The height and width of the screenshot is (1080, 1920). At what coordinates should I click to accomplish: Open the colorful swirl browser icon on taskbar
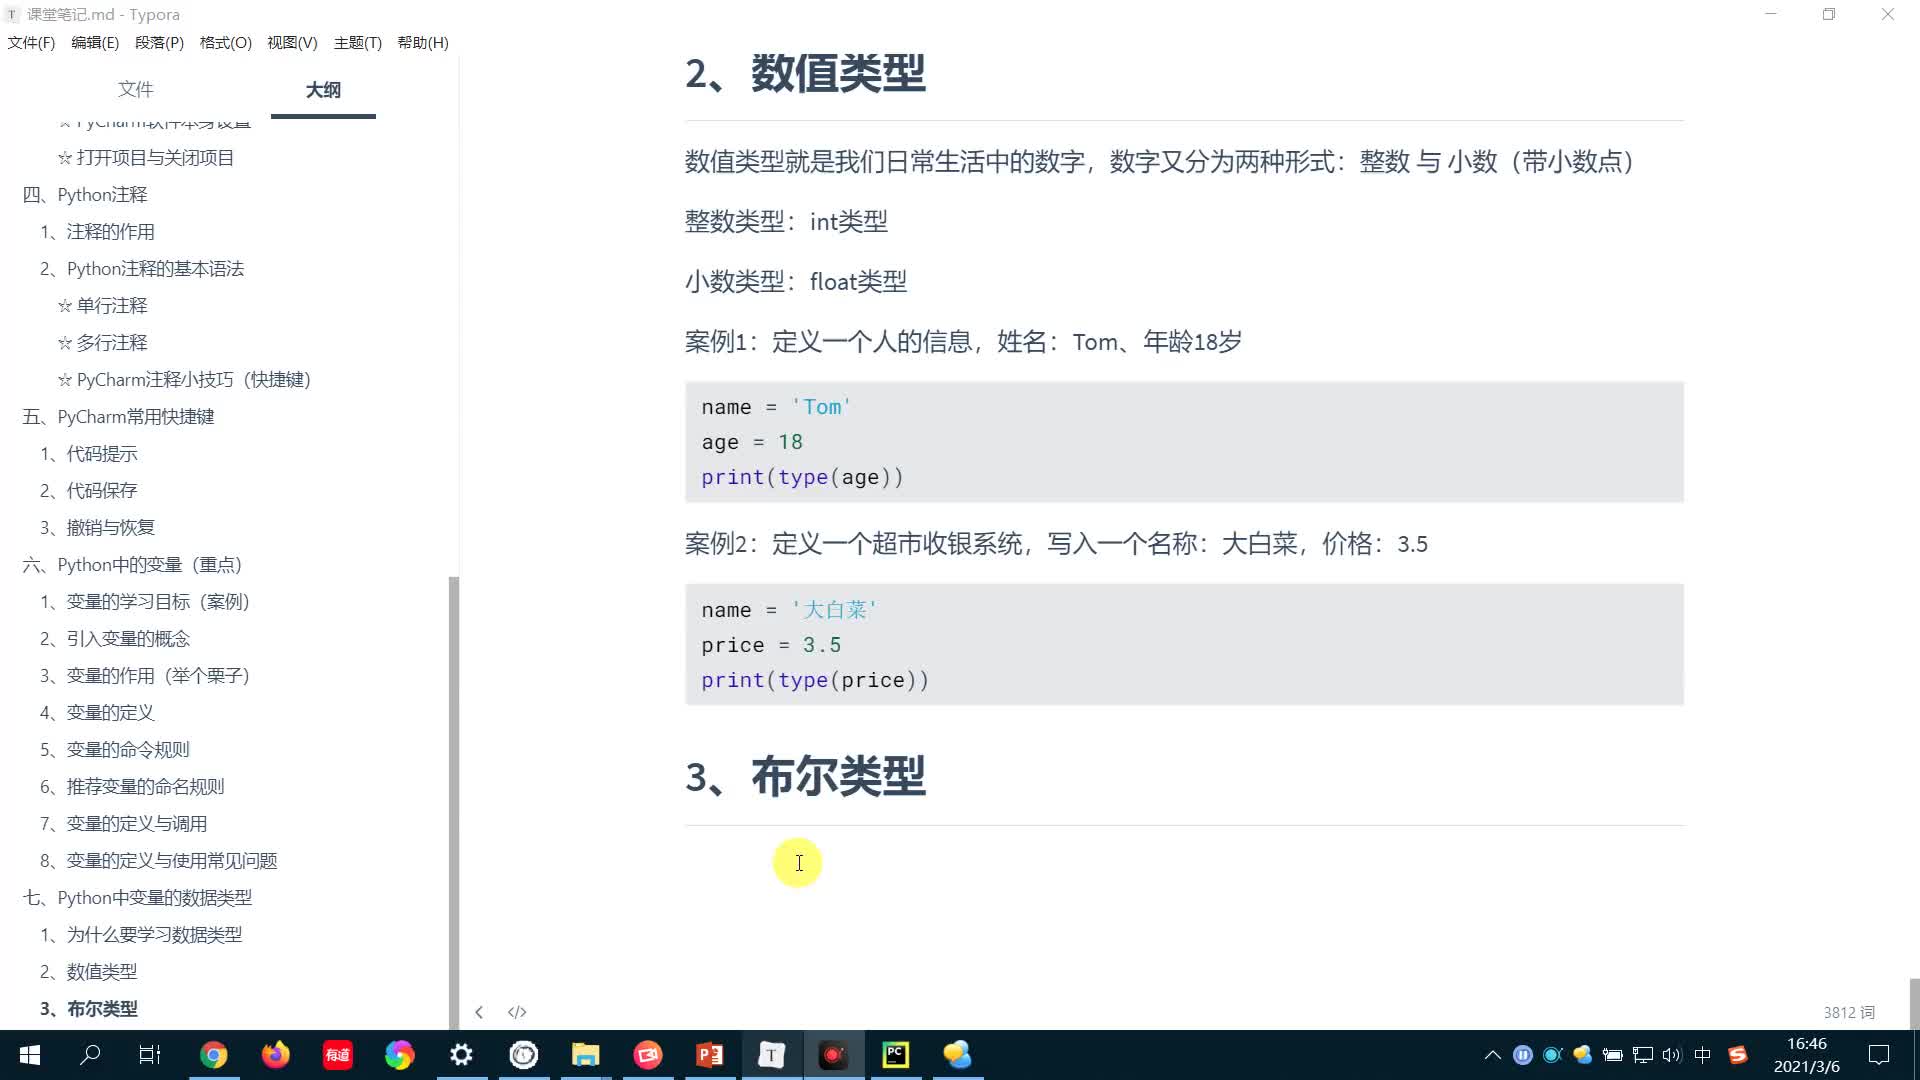coord(399,1055)
